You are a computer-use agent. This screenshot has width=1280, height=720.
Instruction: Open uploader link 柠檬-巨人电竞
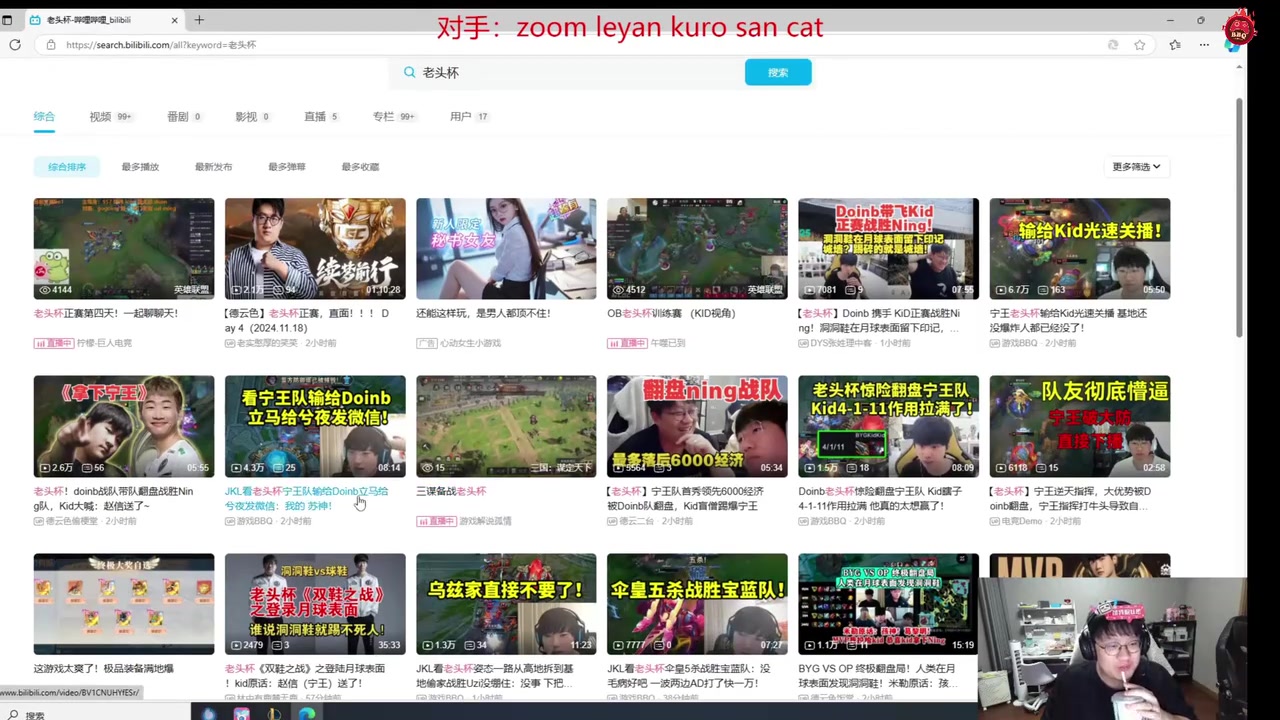[x=104, y=343]
